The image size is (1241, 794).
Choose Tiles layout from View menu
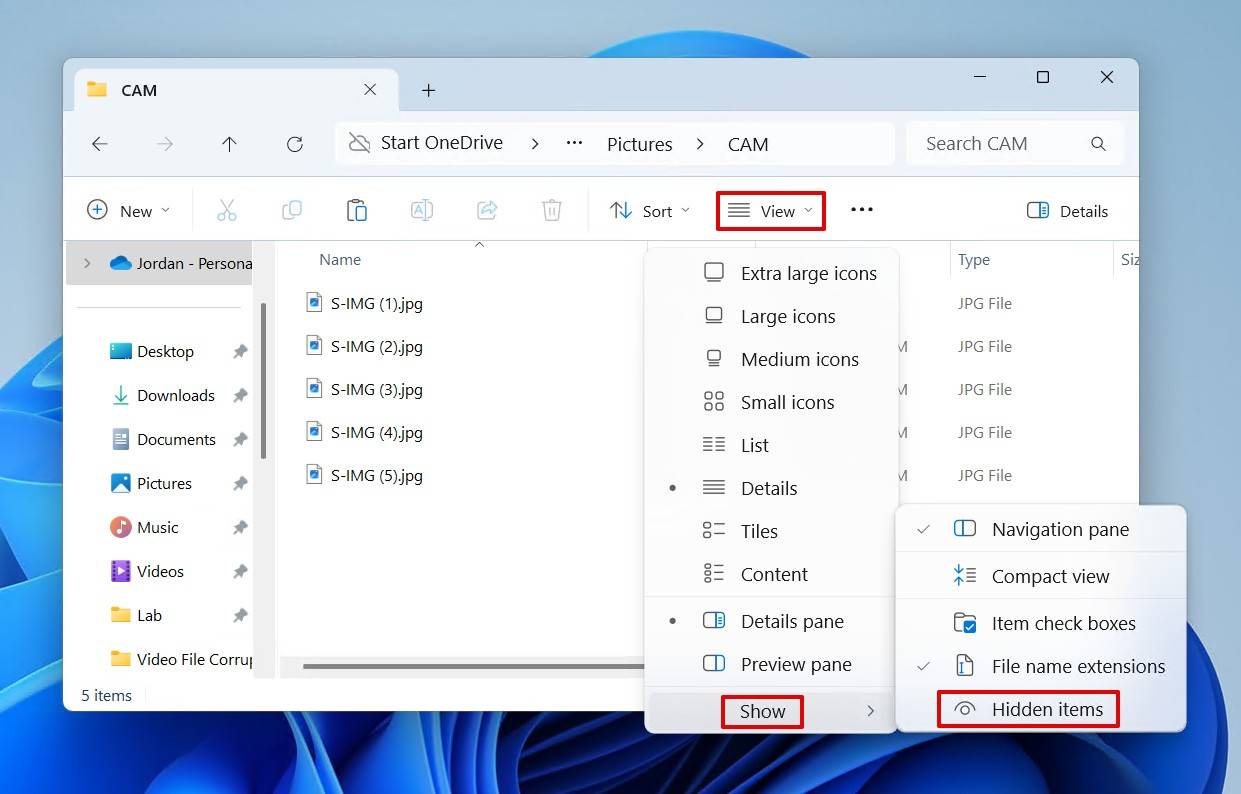pyautogui.click(x=758, y=532)
